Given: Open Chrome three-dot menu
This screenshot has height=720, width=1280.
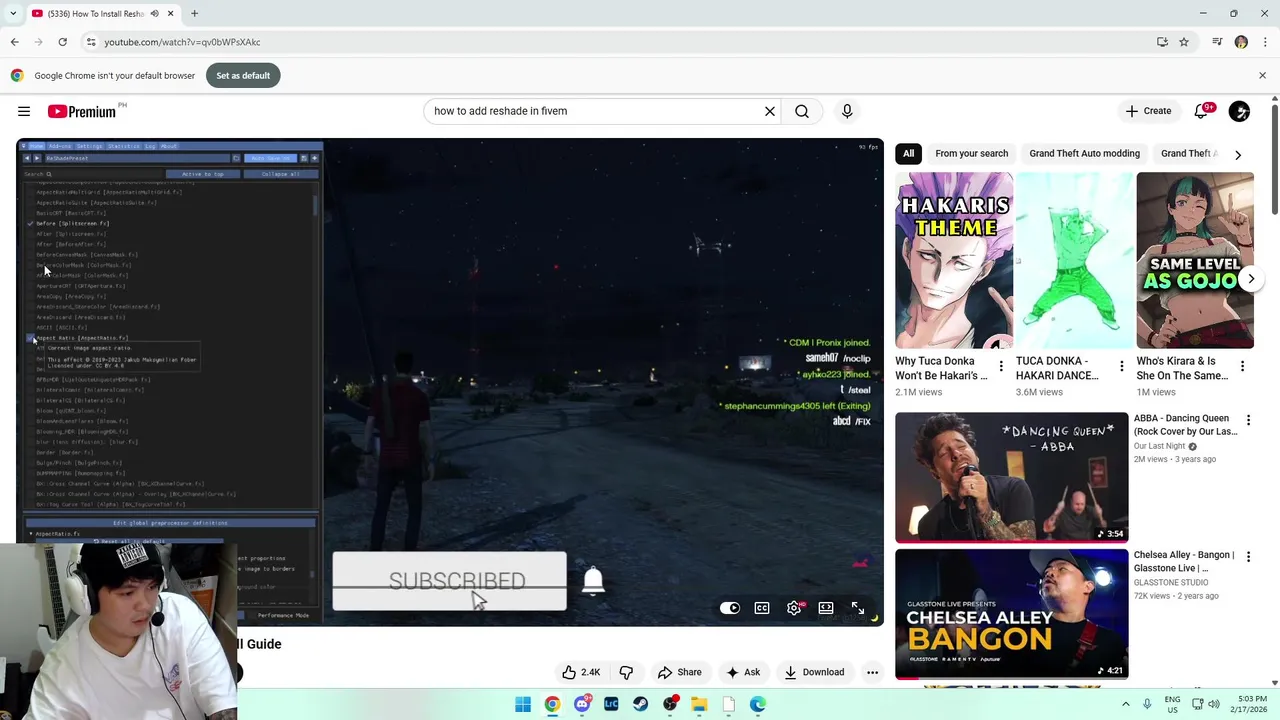Looking at the screenshot, I should coord(1265,42).
